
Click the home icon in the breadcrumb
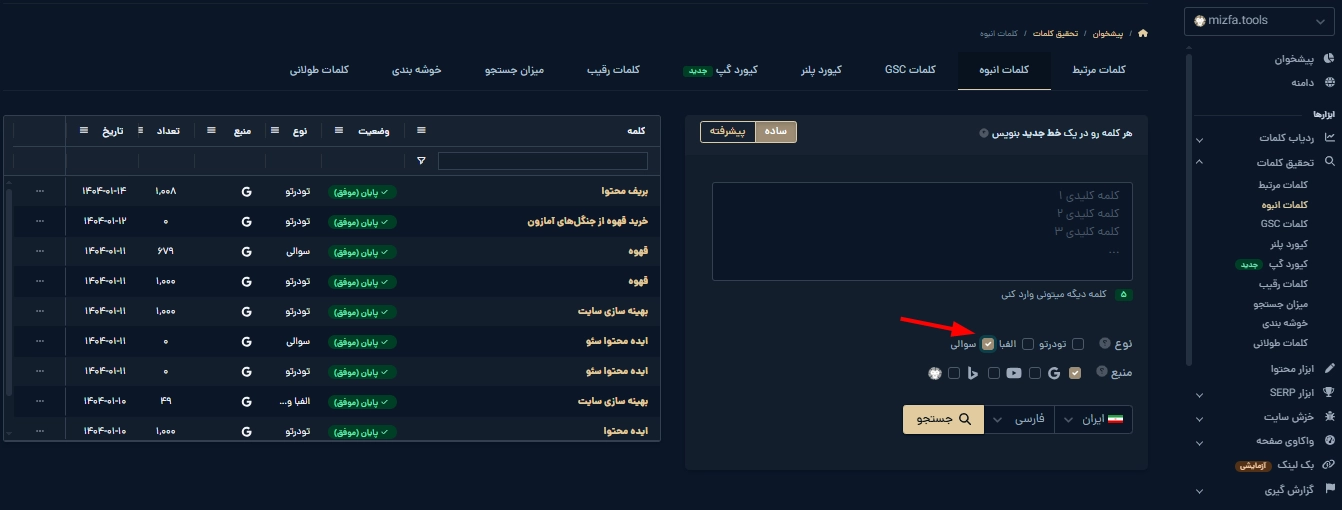(x=1143, y=33)
